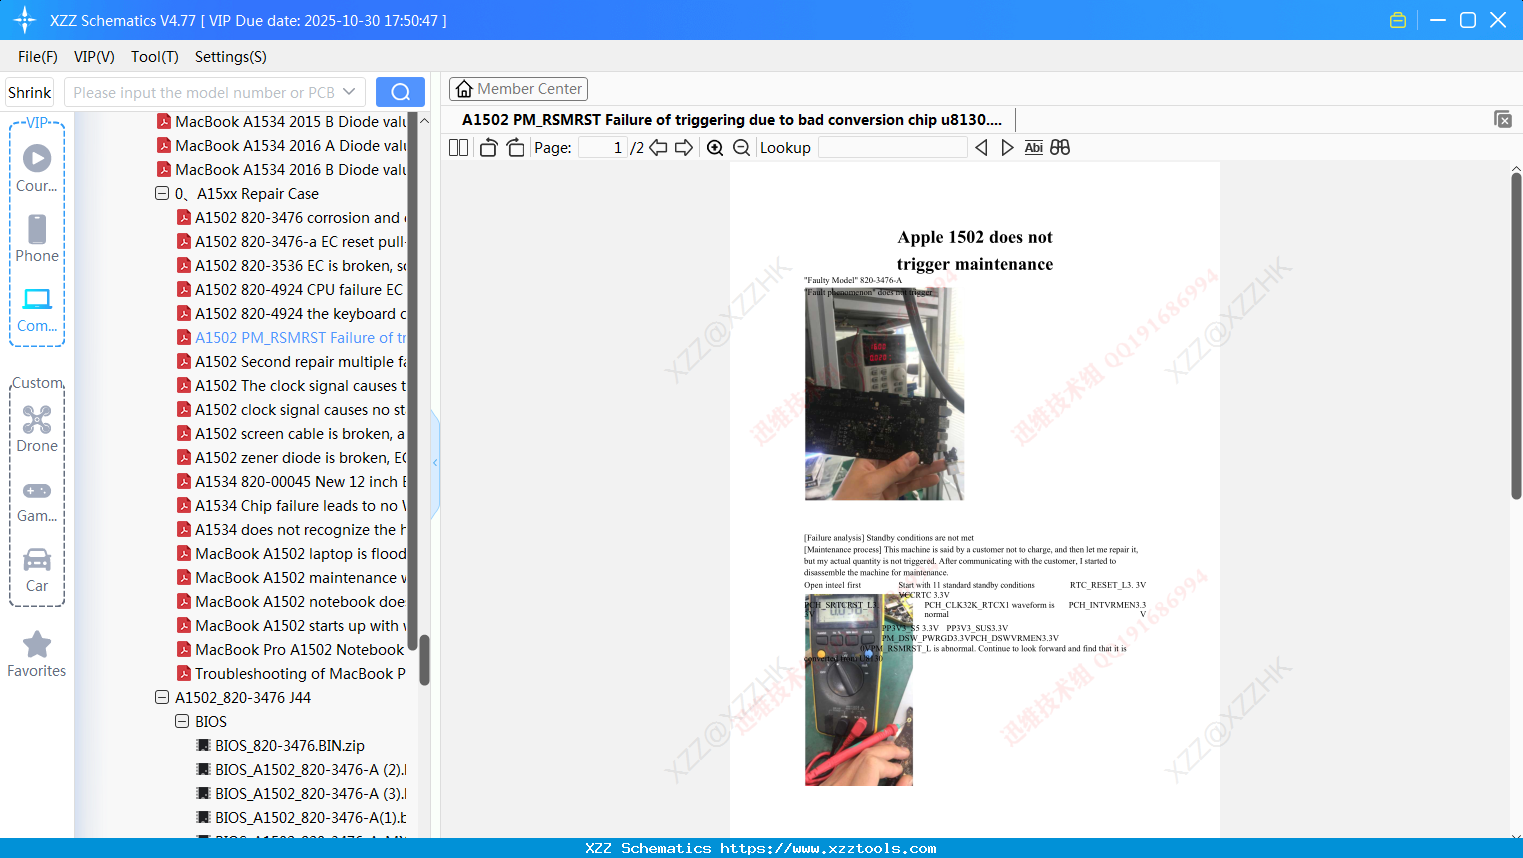Viewport: 1523px width, 858px height.
Task: Collapse the 0、A15xx Repair Case folder
Action: pos(162,194)
